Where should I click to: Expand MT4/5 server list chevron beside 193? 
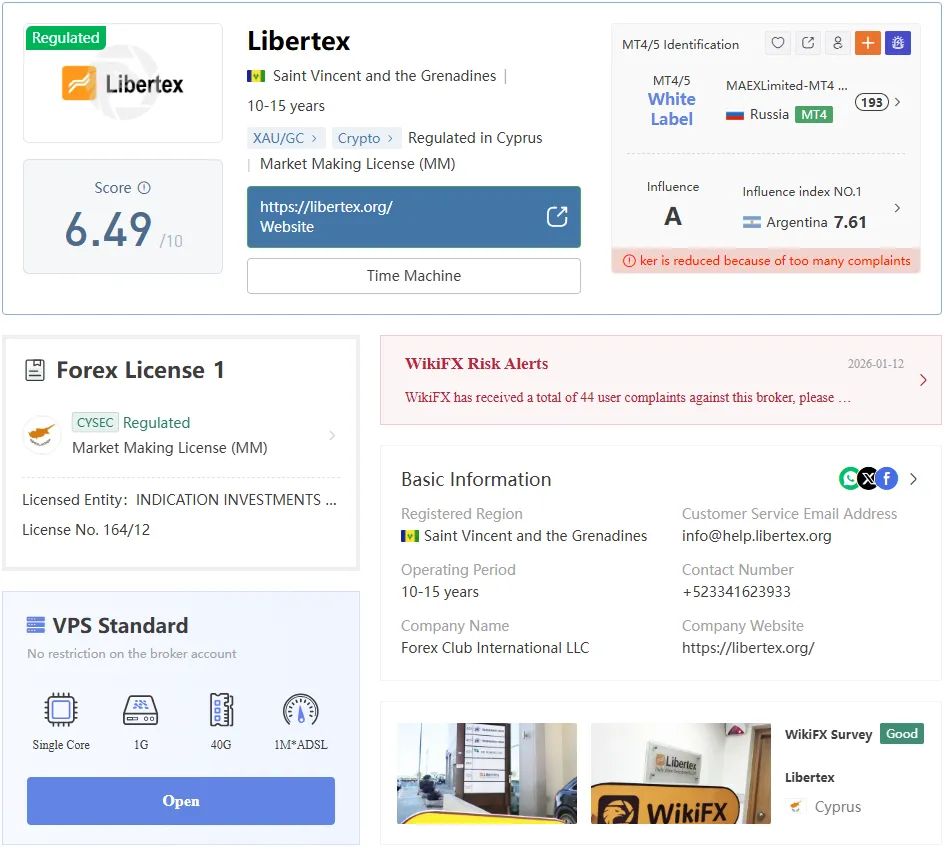click(x=897, y=102)
